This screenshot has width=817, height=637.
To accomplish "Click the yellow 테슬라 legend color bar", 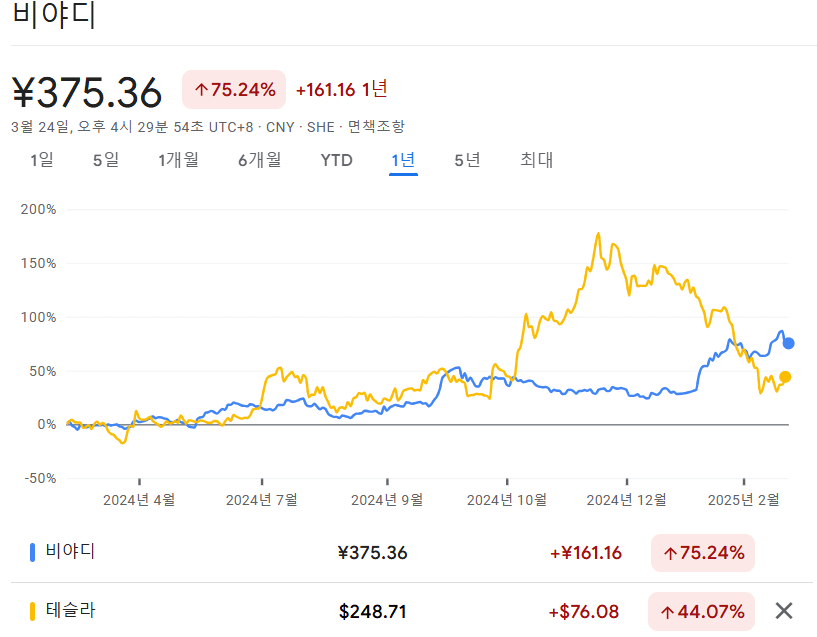I will (32, 611).
